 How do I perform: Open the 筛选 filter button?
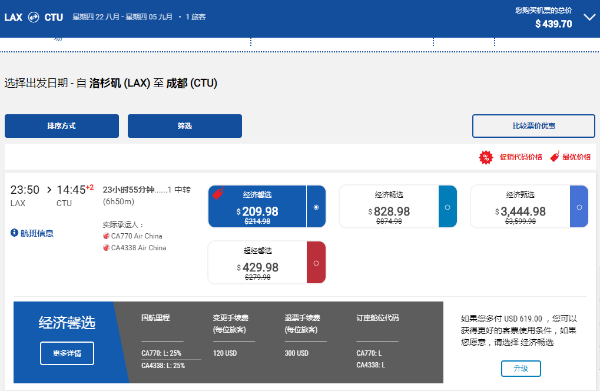pos(185,126)
